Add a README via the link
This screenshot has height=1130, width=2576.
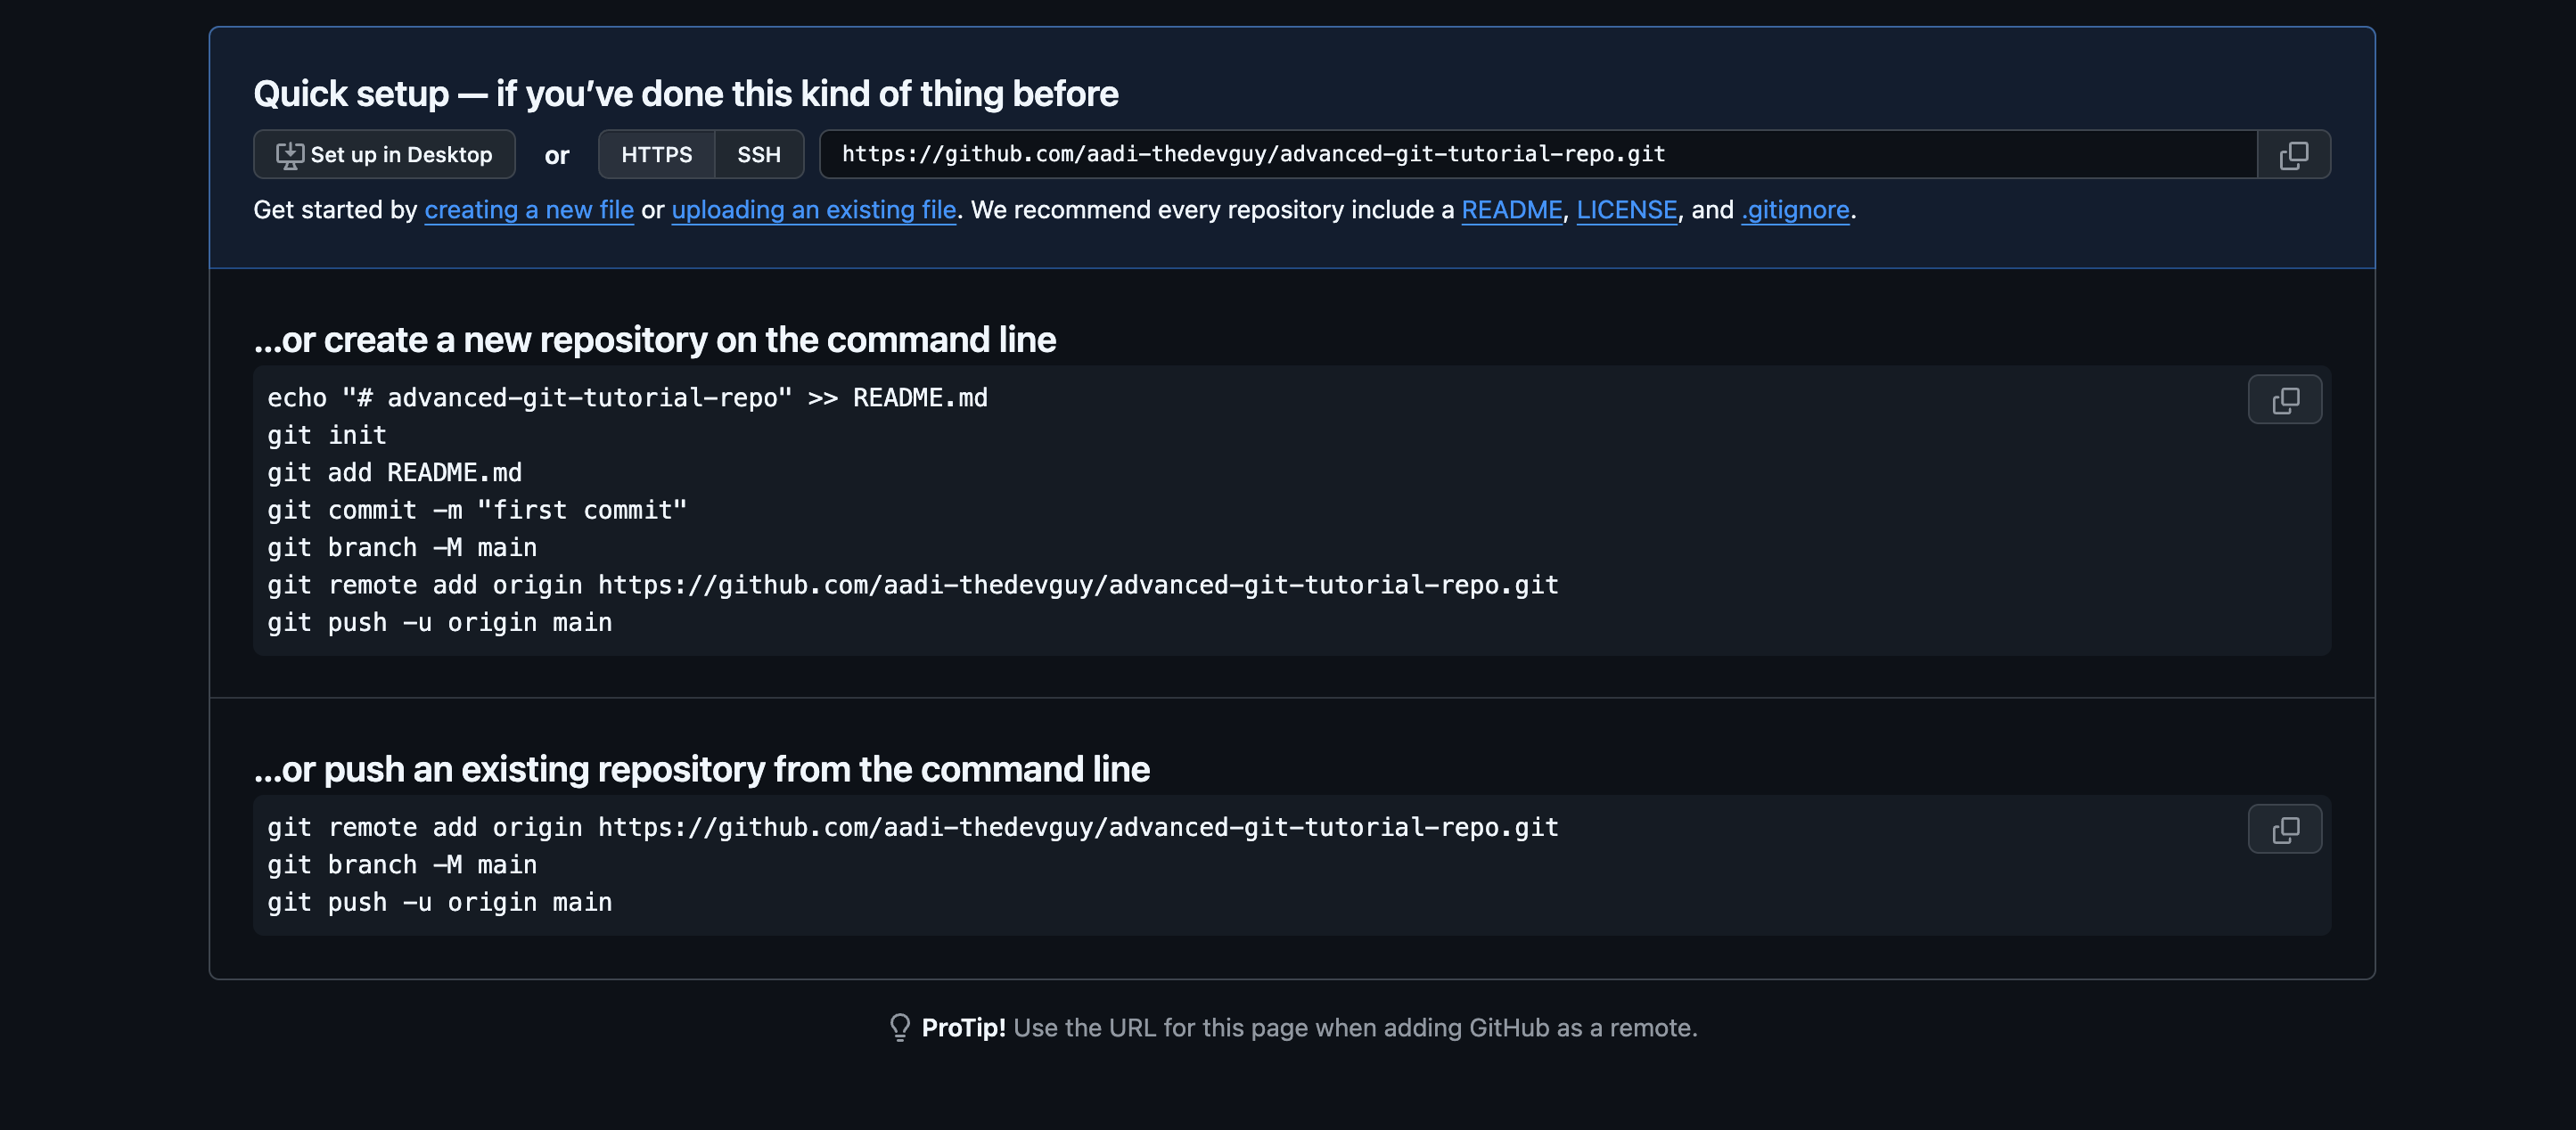pos(1511,210)
